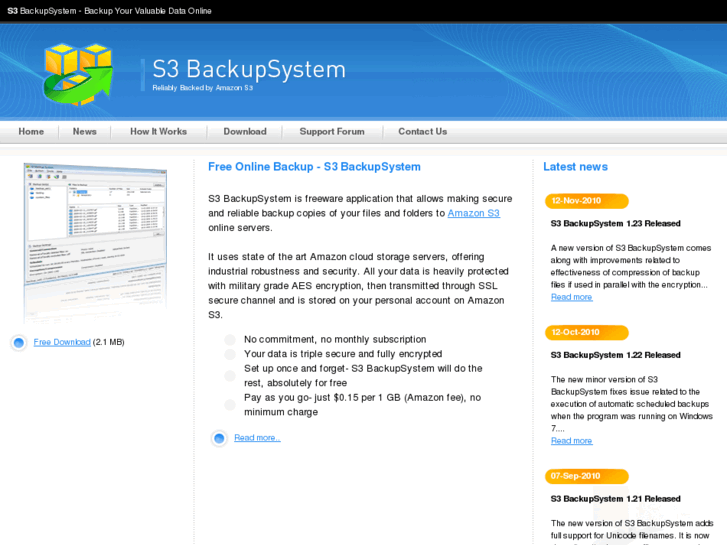727x545 pixels.
Task: Open Read more under the 1.22 release news
Action: coord(571,441)
